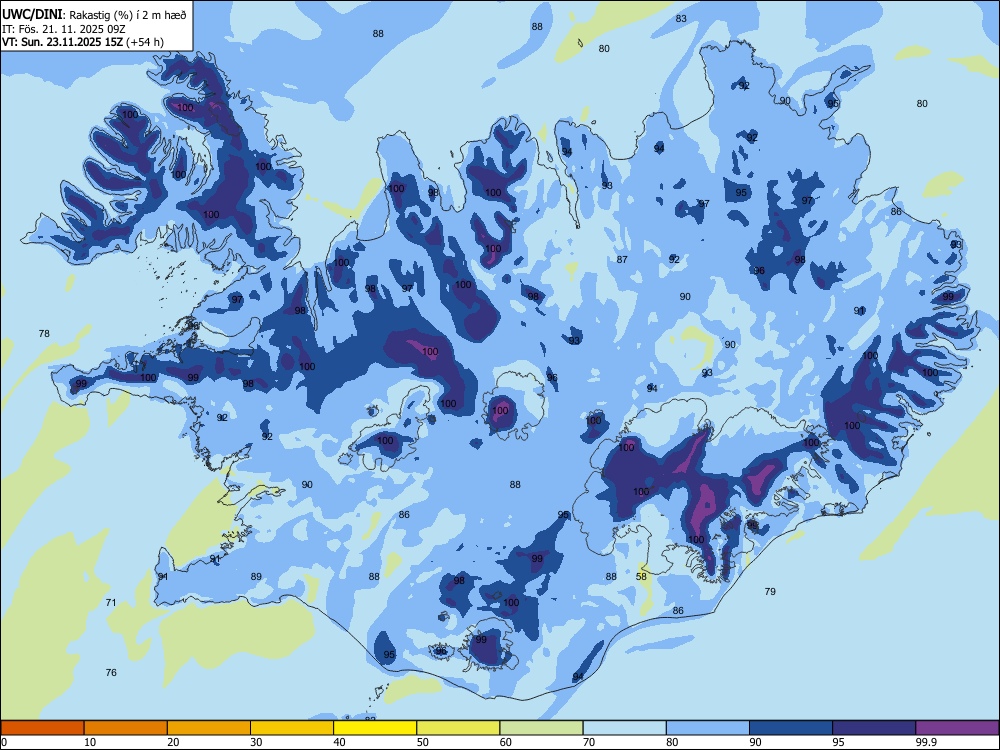Select the medium blue 80–90 legend swatch
This screenshot has width=1000, height=750.
click(x=708, y=728)
